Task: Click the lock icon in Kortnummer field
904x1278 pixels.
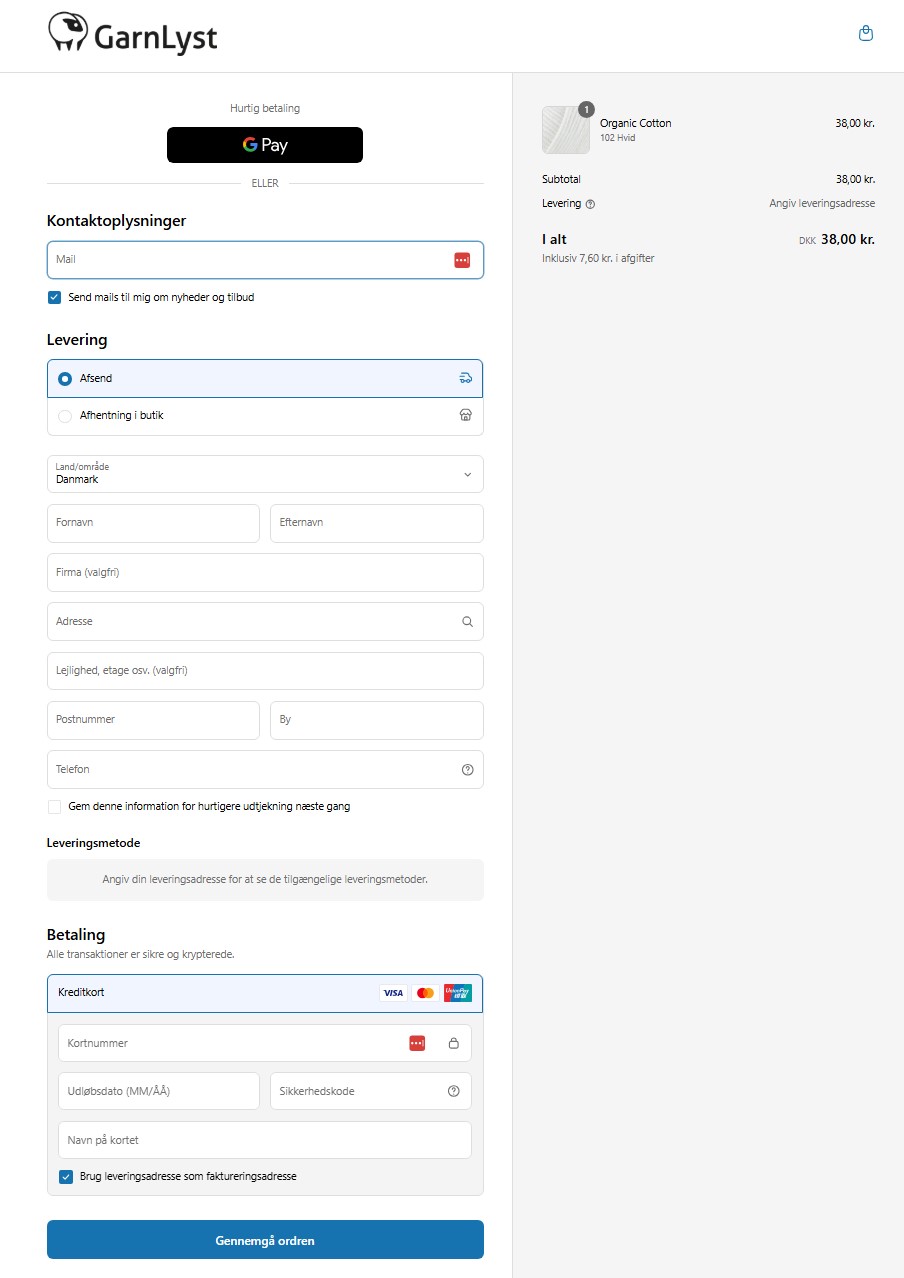Action: click(454, 1044)
